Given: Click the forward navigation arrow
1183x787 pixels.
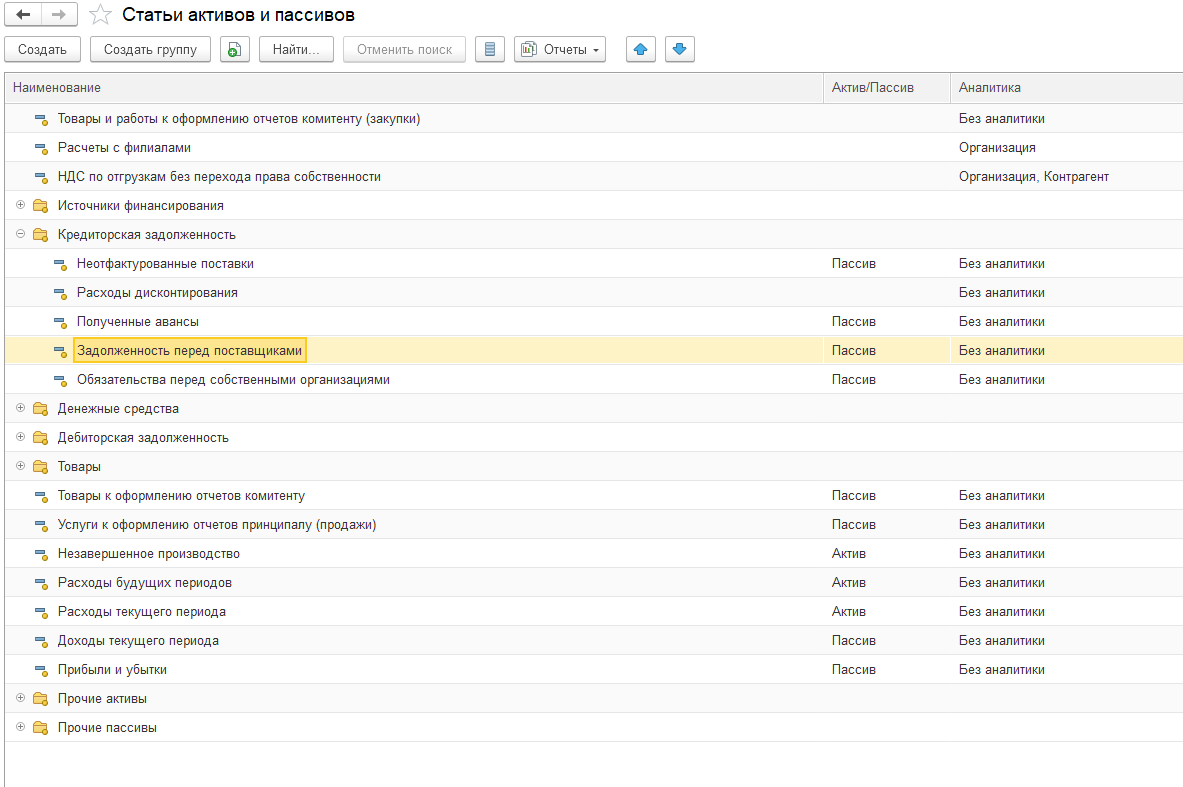Looking at the screenshot, I should [58, 15].
